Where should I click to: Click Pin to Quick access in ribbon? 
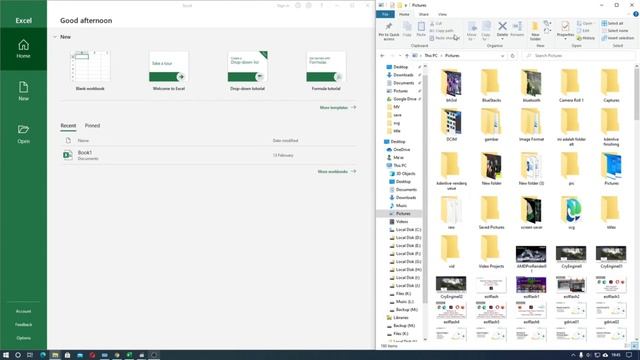389,31
